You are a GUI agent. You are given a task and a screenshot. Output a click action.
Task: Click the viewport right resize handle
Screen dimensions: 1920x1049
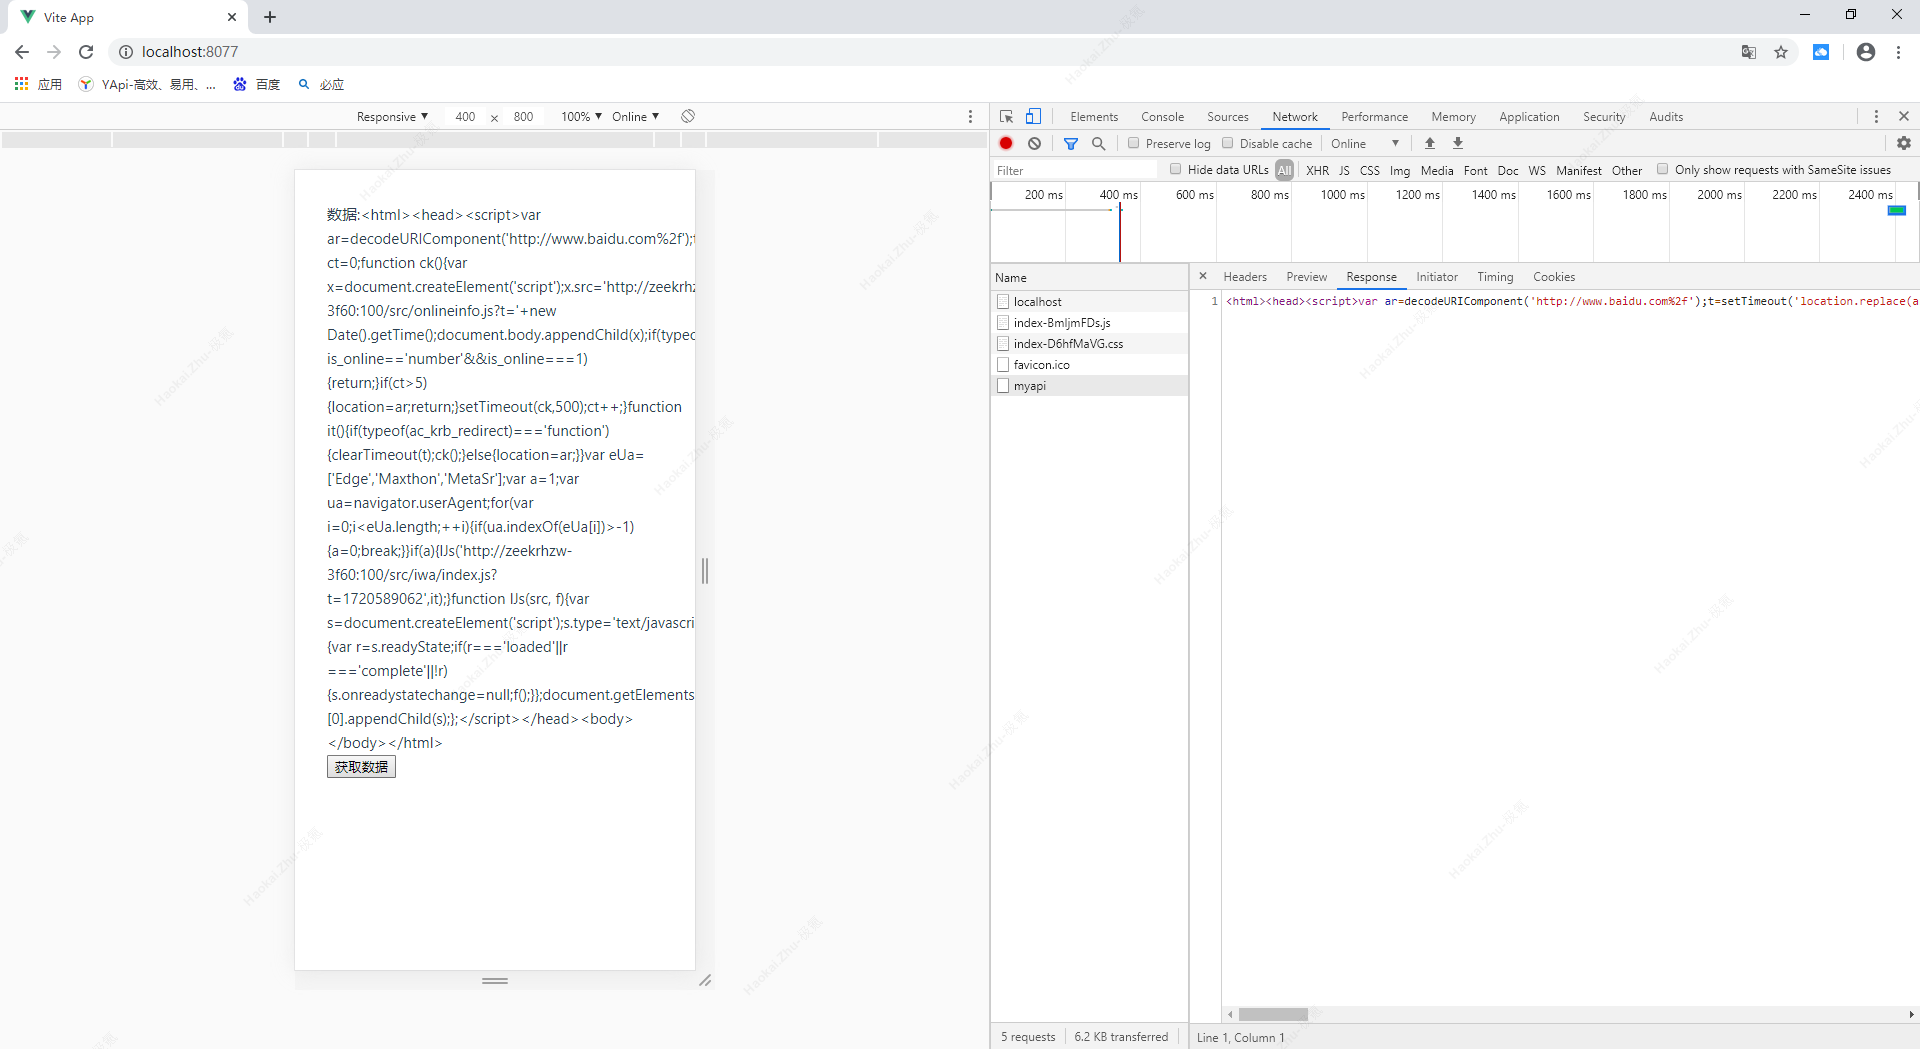(705, 571)
